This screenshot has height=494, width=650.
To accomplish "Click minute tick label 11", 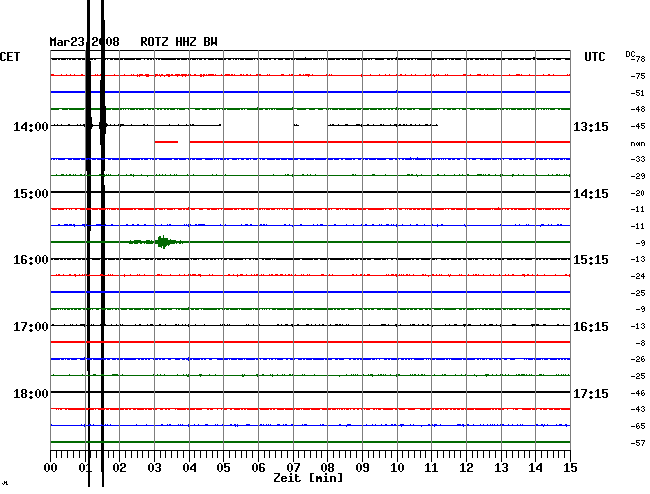I will 431,468.
